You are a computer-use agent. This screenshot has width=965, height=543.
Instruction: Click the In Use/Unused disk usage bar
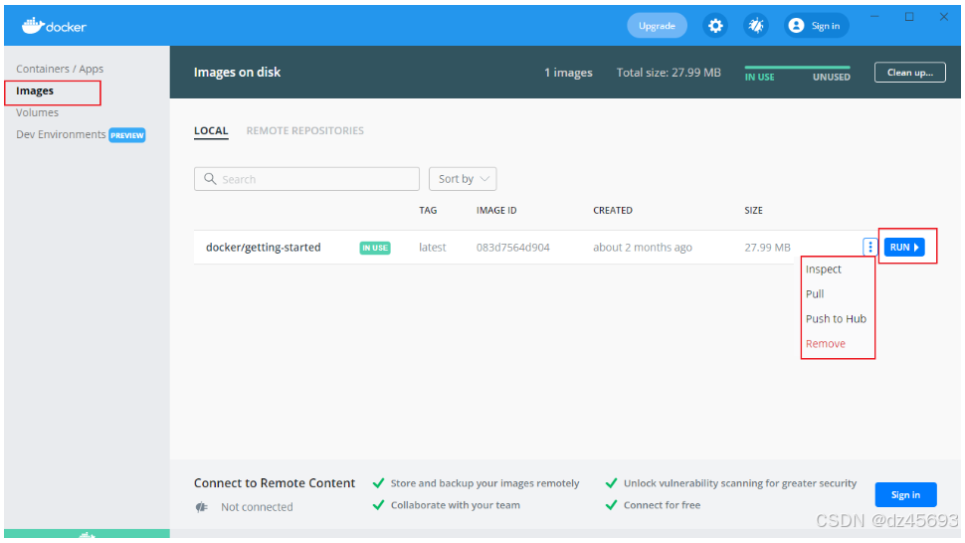(x=797, y=68)
